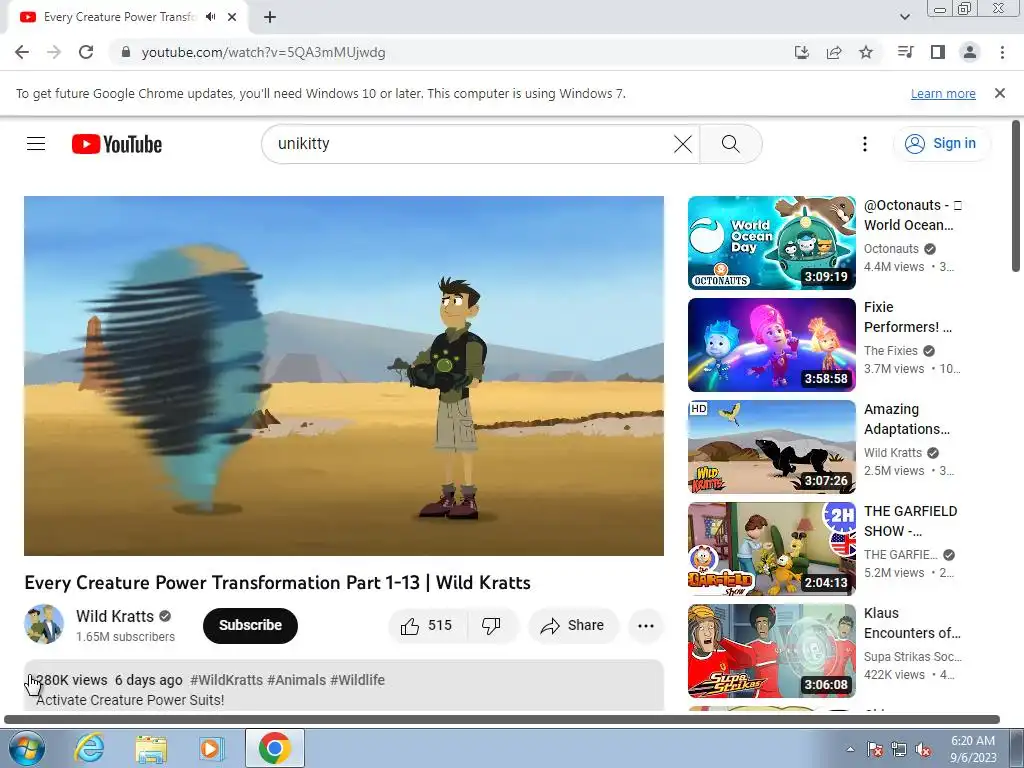Open The Fixies channel name
The width and height of the screenshot is (1024, 768).
coord(890,351)
